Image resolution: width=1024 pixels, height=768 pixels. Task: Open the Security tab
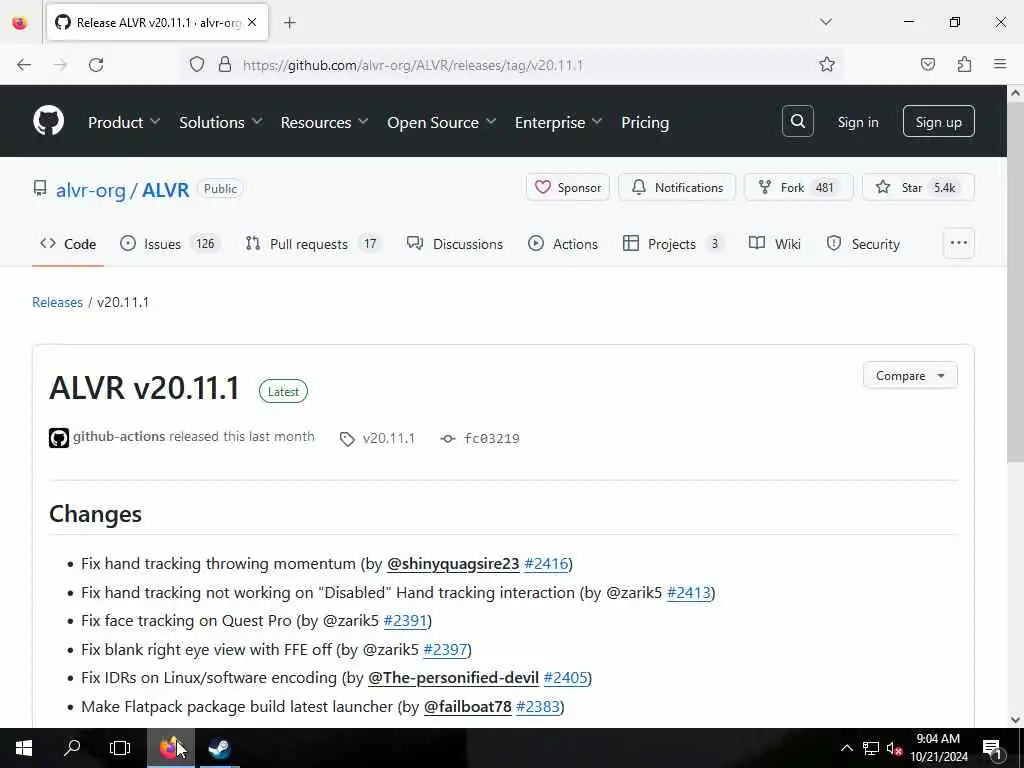coord(863,244)
